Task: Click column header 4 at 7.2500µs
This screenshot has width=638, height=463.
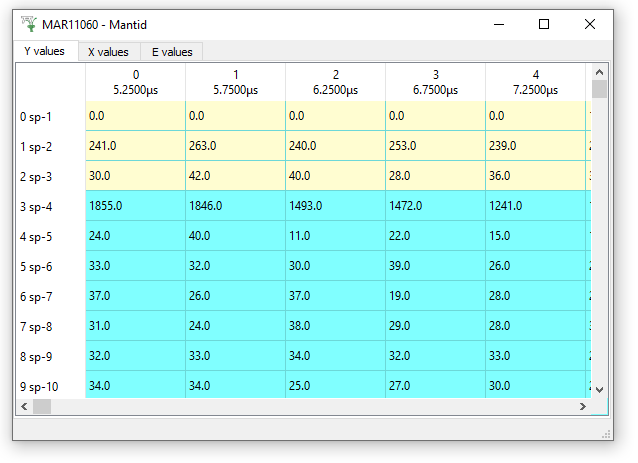Action: click(535, 82)
